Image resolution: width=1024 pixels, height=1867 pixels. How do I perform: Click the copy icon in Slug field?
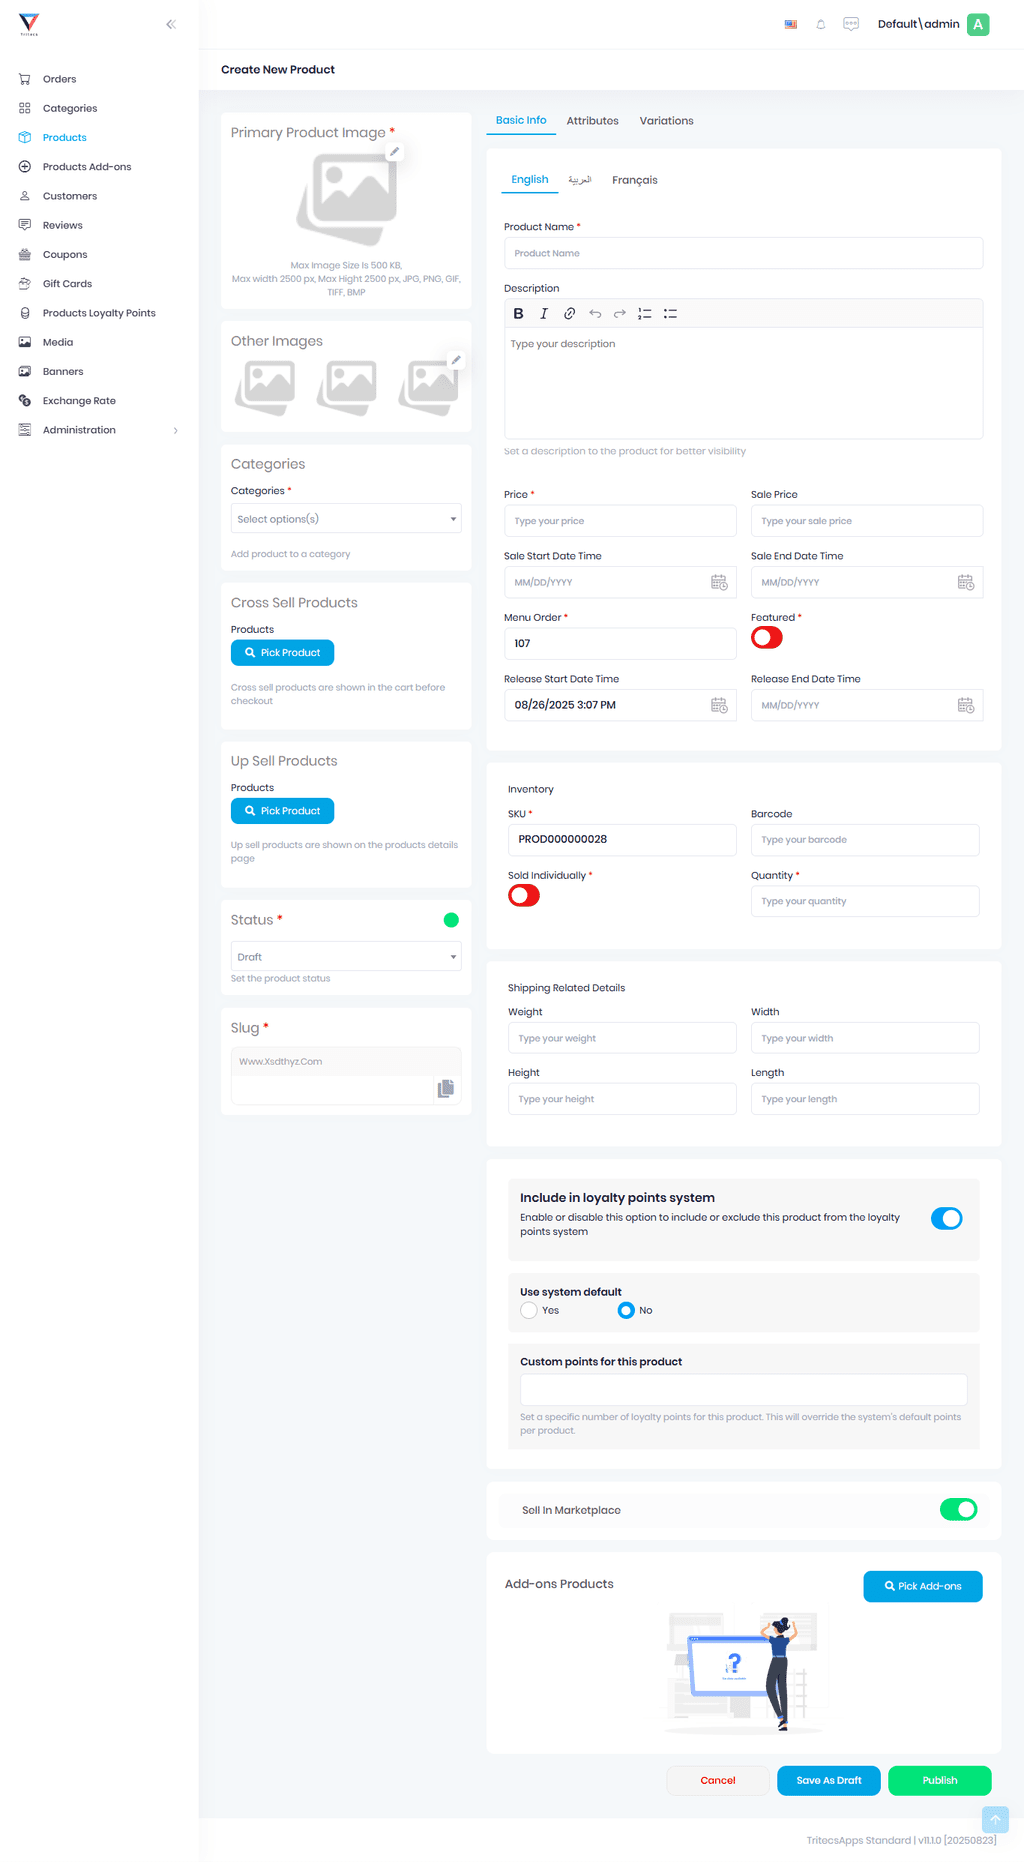click(x=446, y=1088)
